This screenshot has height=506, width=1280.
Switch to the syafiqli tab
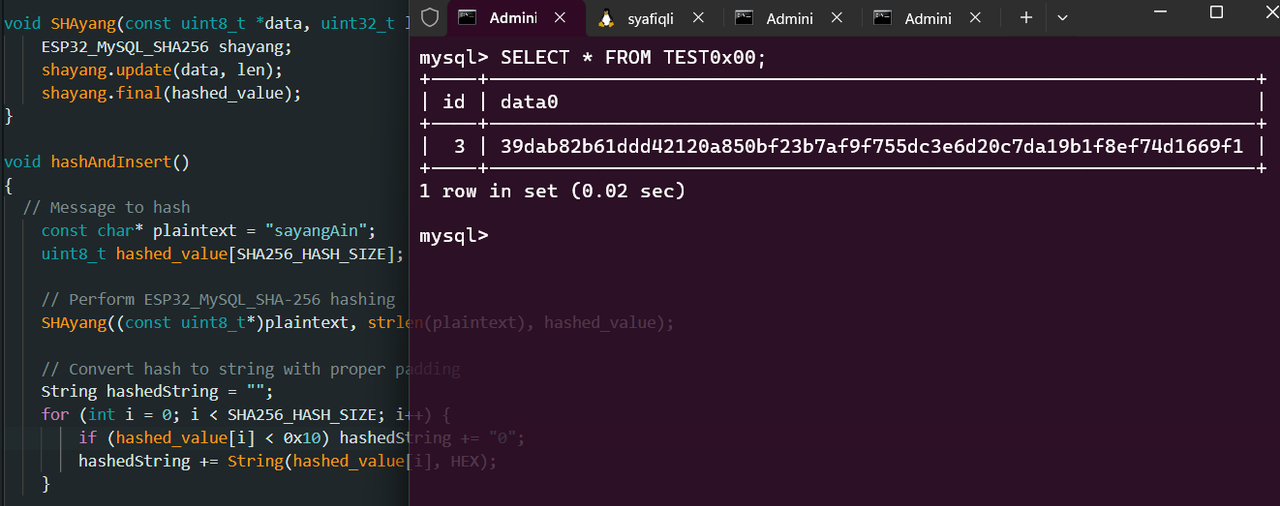[x=652, y=18]
